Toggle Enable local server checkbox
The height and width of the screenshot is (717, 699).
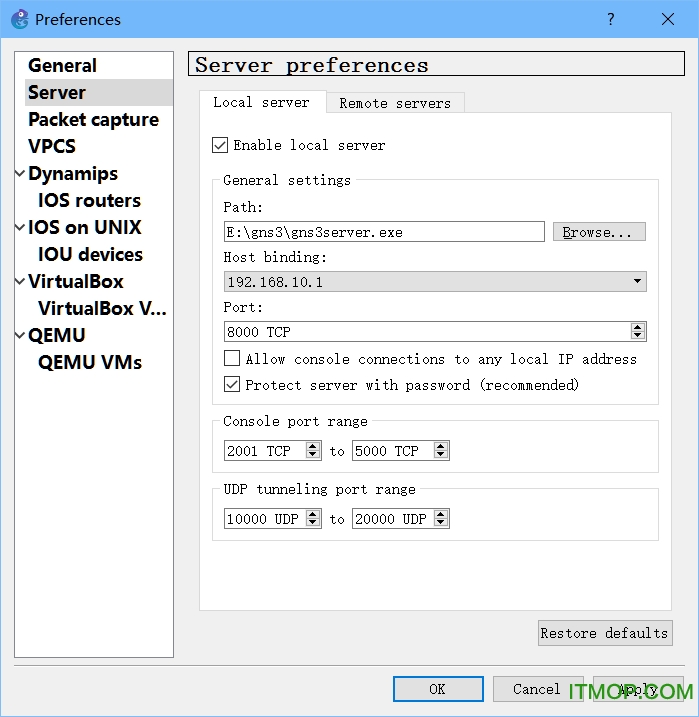tap(220, 145)
